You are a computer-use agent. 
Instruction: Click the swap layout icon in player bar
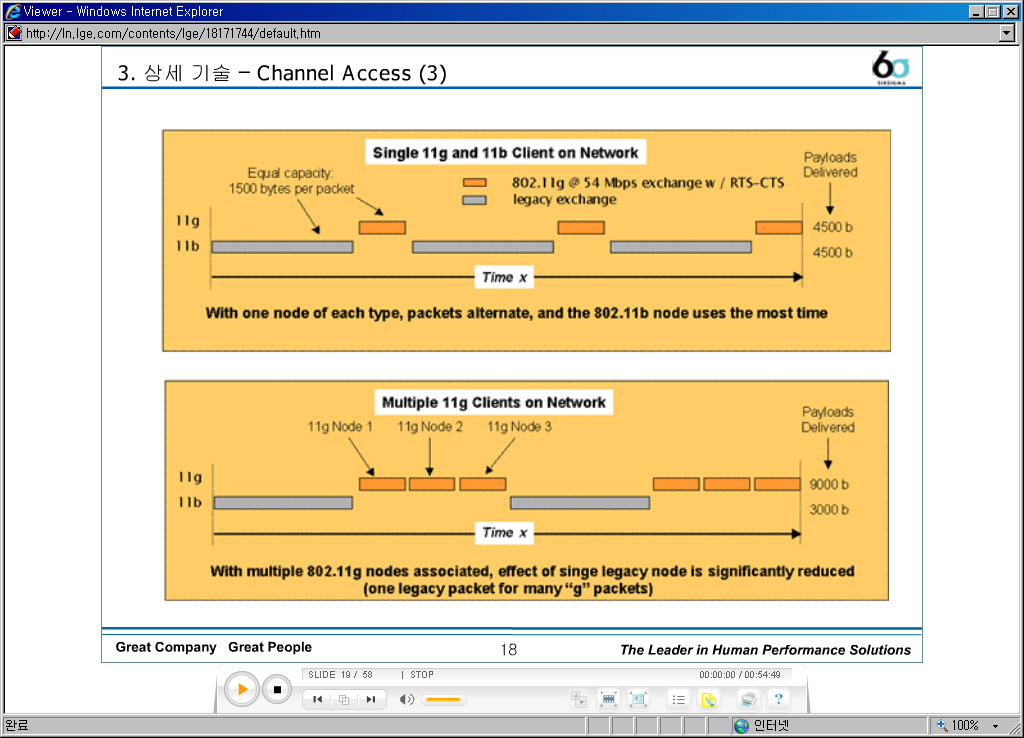point(579,699)
